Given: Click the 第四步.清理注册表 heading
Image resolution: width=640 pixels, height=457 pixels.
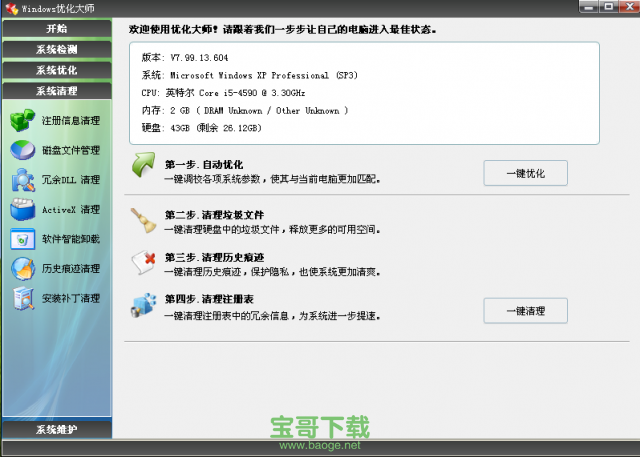Looking at the screenshot, I should (x=209, y=299).
